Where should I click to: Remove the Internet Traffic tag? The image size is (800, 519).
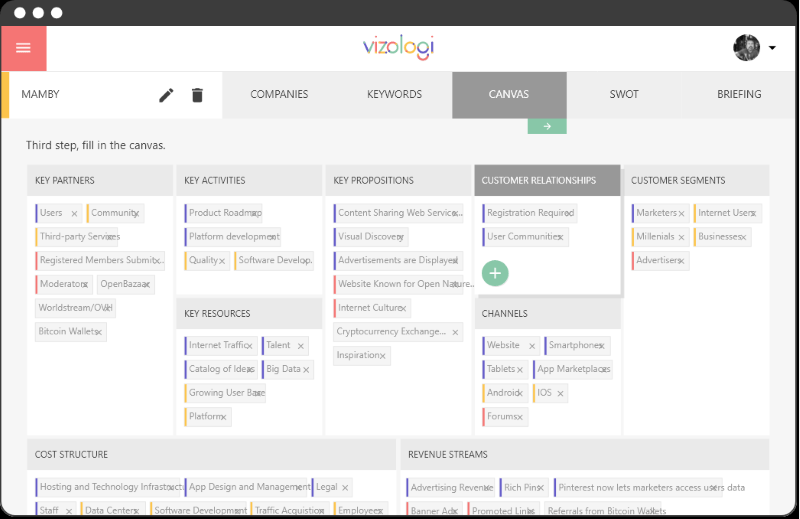tap(249, 346)
